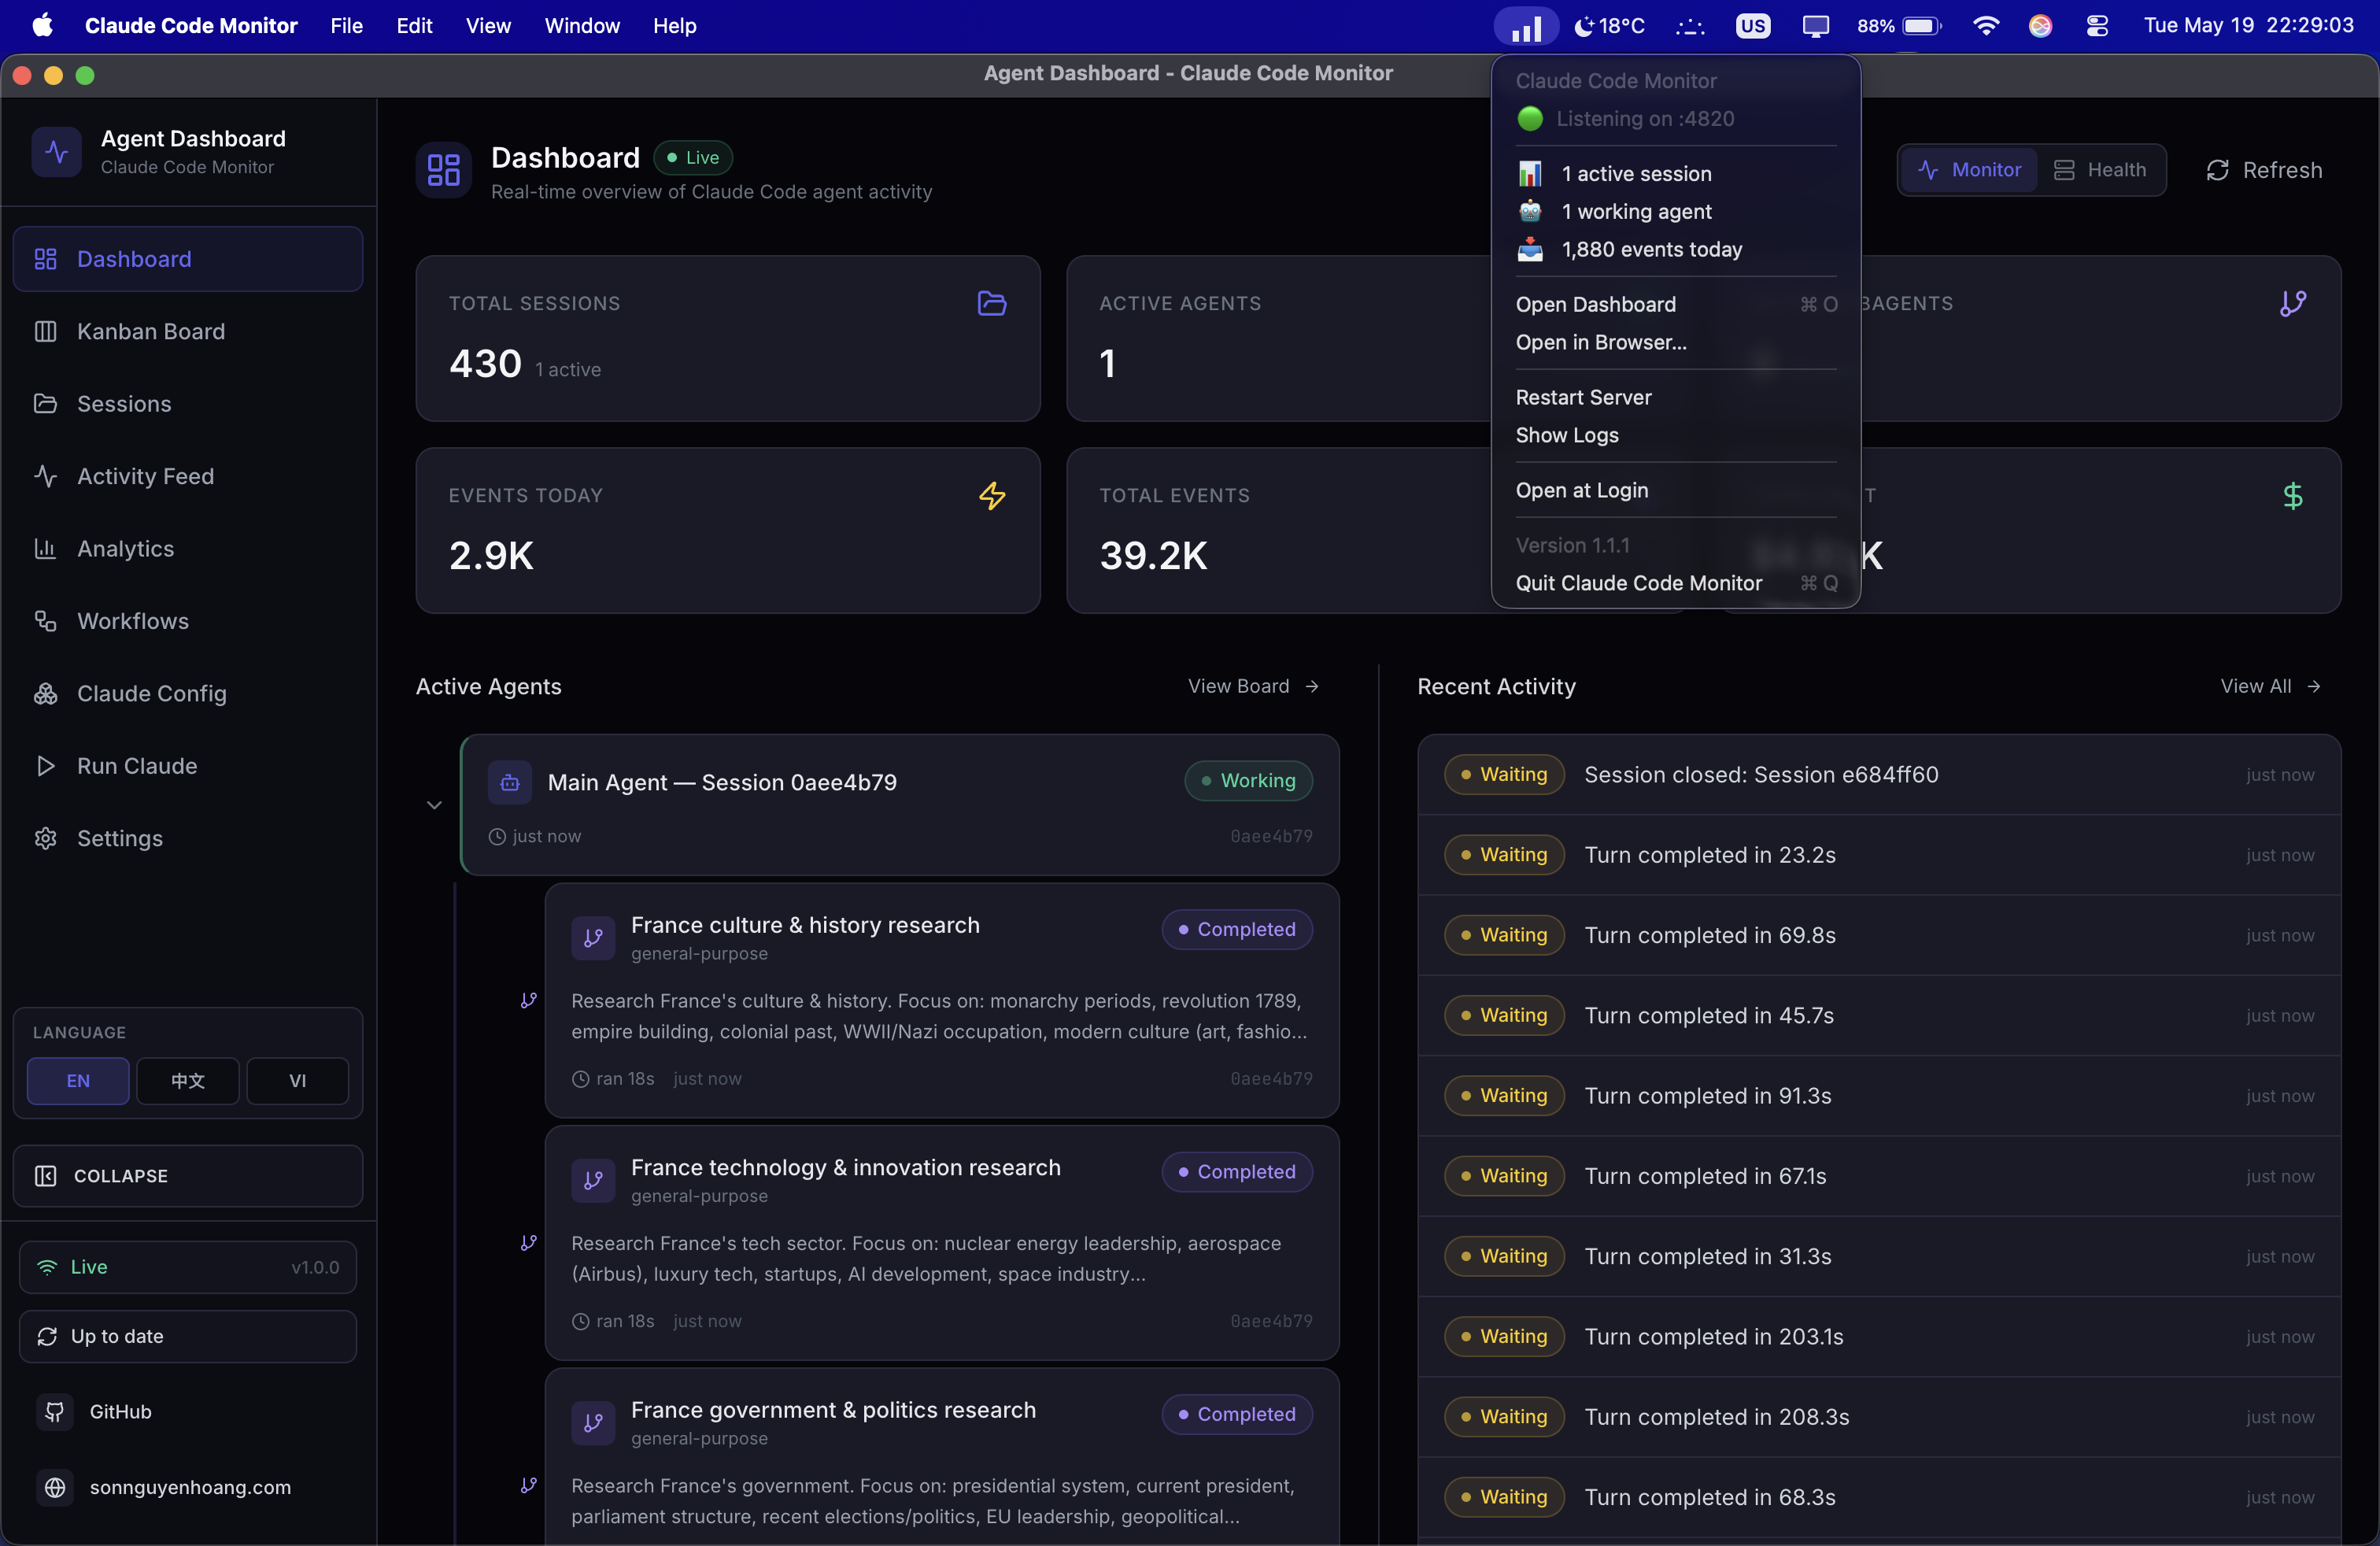Switch to Health view
This screenshot has height=1546, width=2380.
click(2100, 170)
